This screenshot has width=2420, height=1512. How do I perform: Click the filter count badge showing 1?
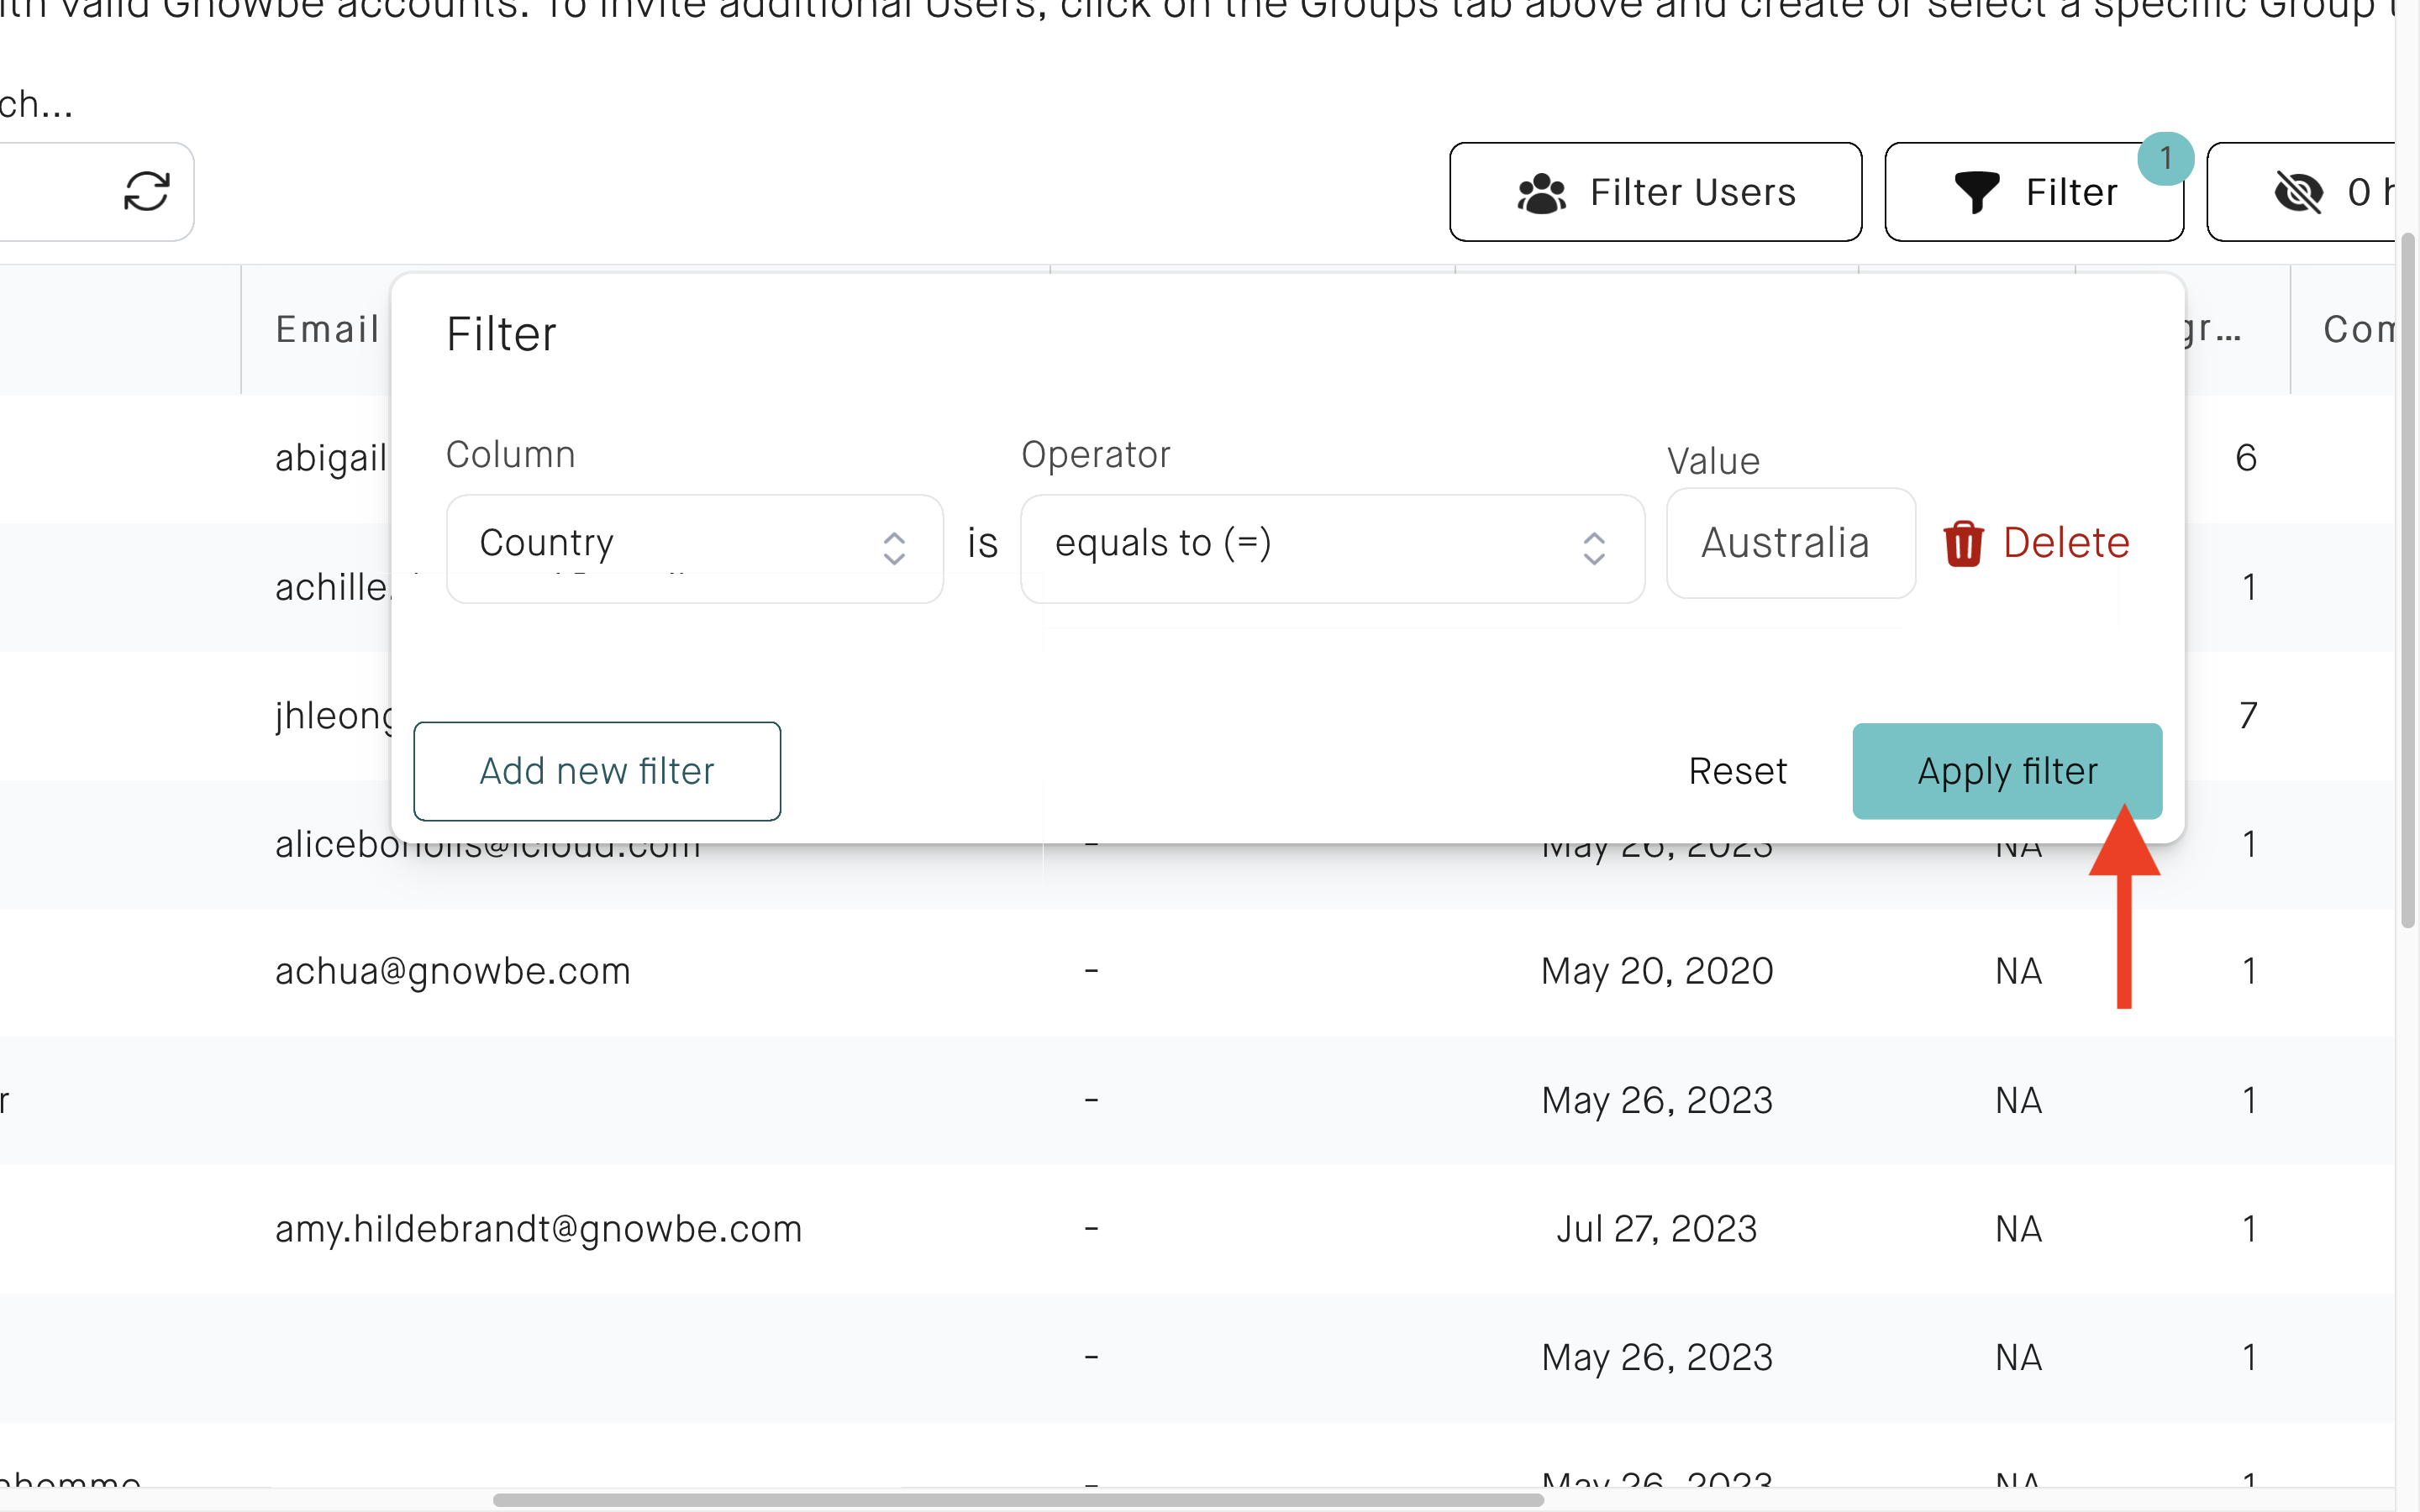pos(2167,157)
